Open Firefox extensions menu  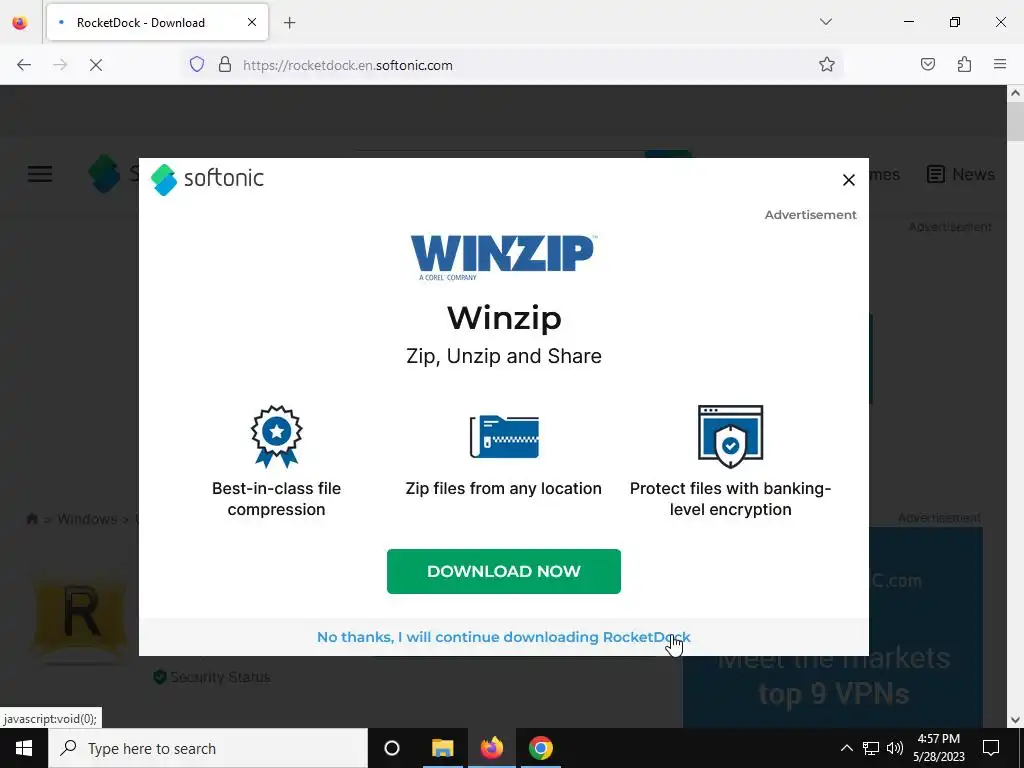(x=964, y=65)
